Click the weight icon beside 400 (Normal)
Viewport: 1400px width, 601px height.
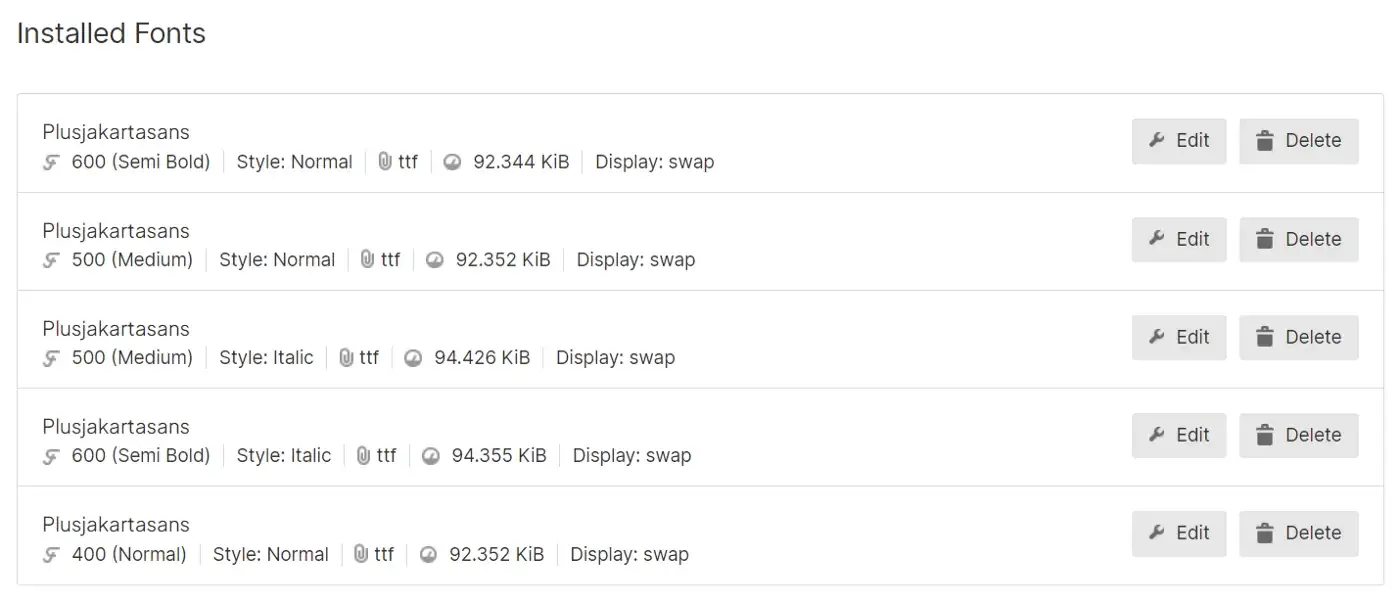[x=49, y=554]
